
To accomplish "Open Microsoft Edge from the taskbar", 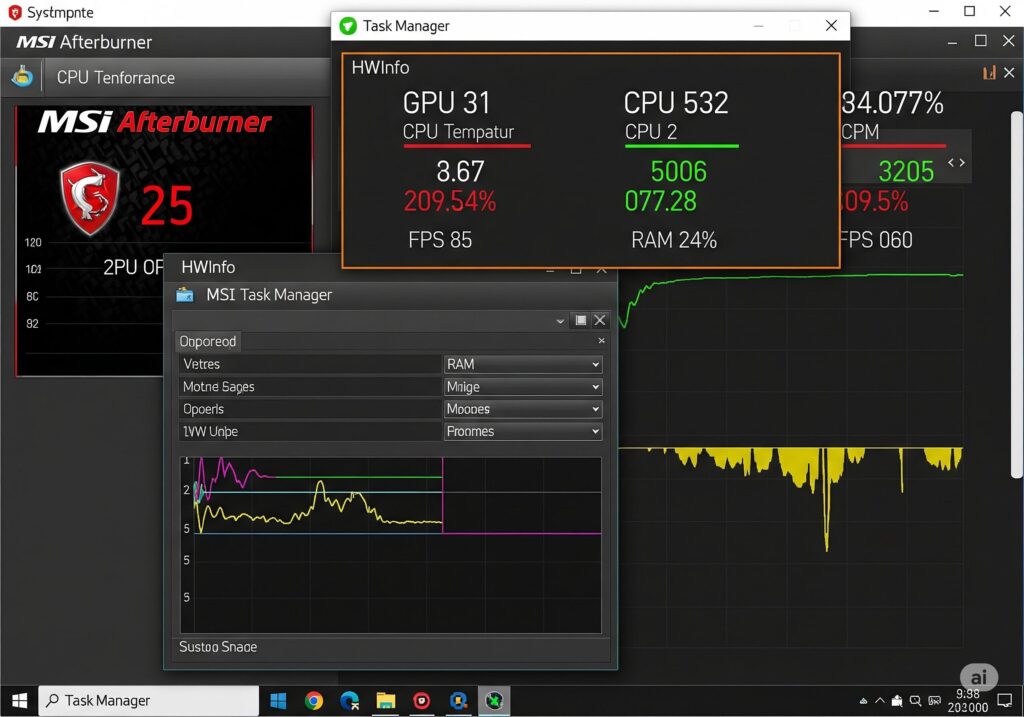I will [x=350, y=701].
